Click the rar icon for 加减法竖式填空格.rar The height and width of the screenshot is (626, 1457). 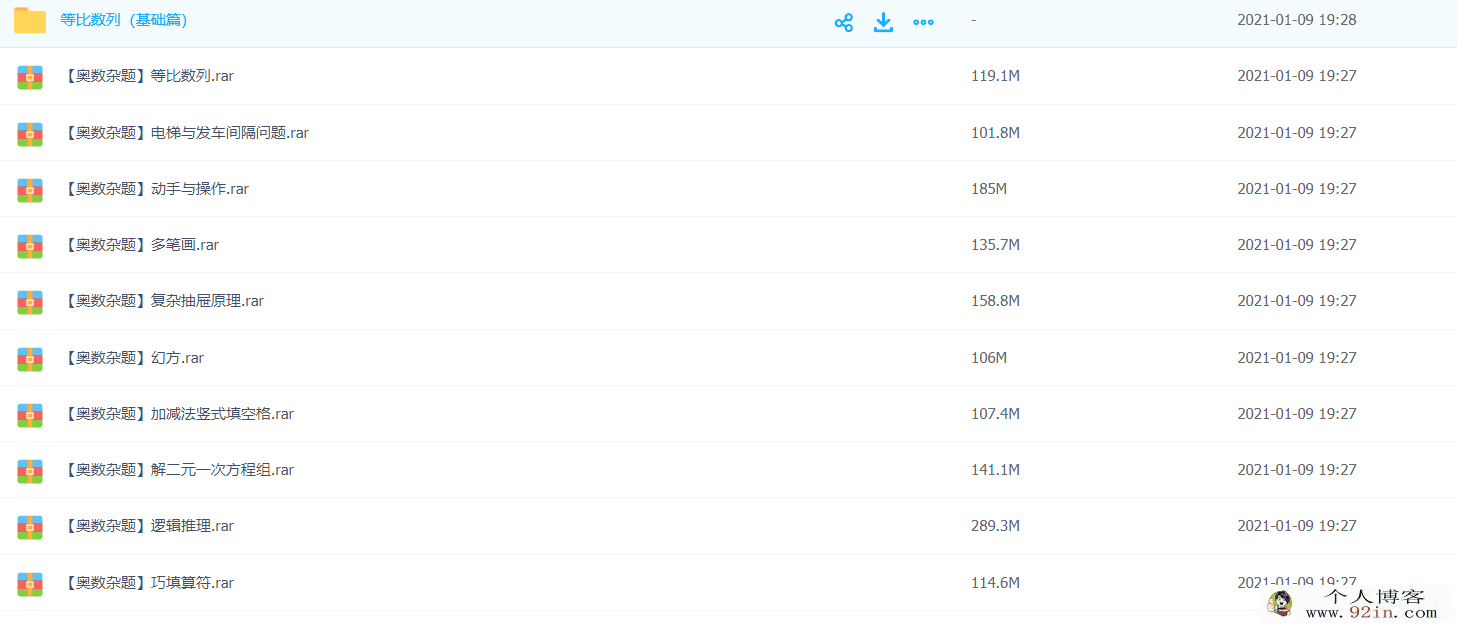point(30,415)
